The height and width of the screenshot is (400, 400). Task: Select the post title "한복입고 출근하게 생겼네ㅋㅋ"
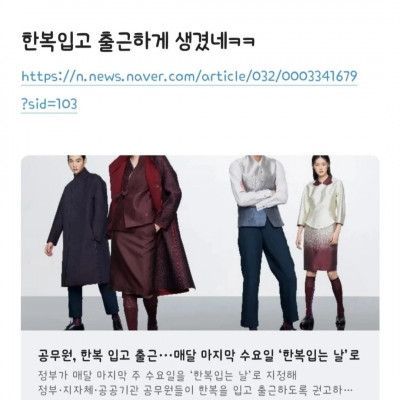click(x=138, y=41)
